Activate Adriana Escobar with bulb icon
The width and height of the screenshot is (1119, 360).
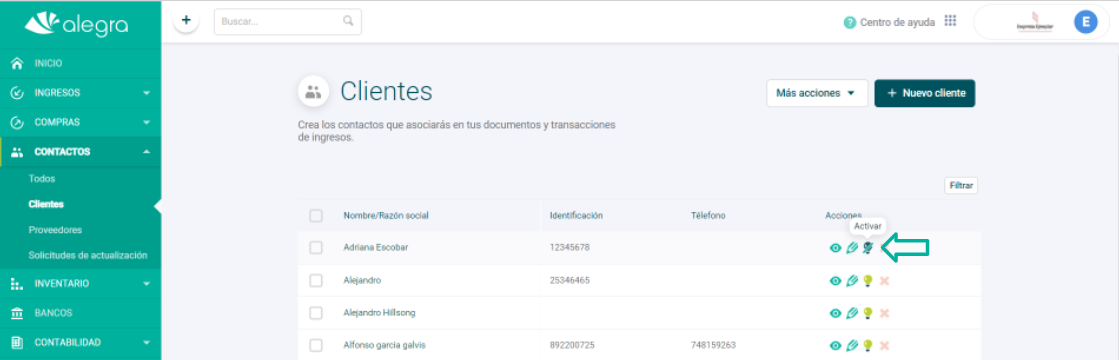pyautogui.click(x=868, y=248)
